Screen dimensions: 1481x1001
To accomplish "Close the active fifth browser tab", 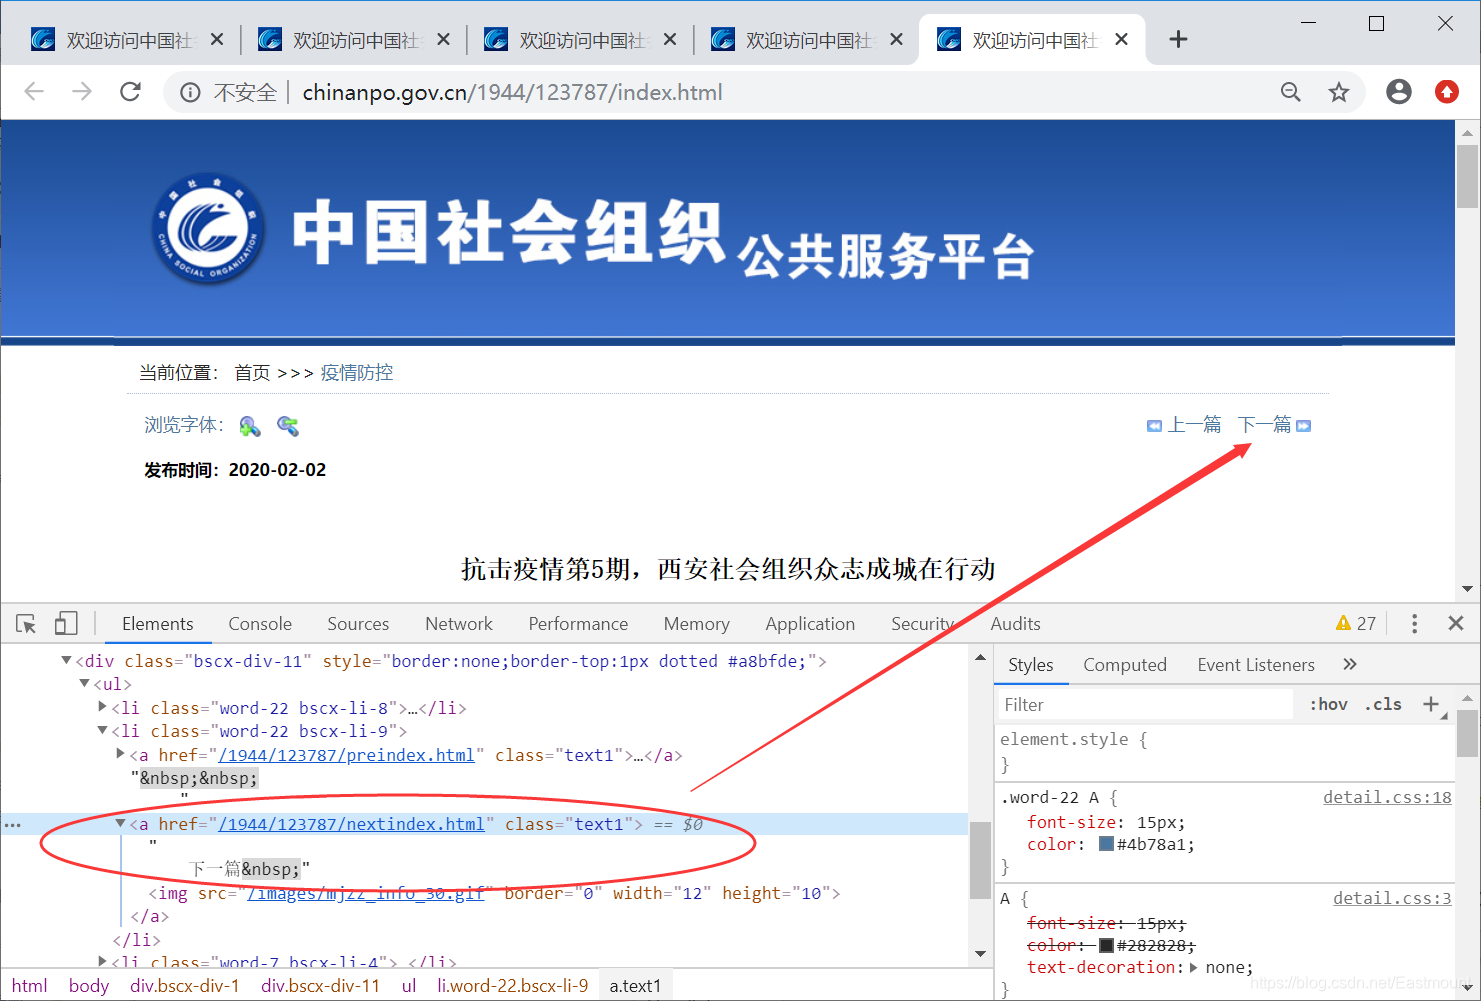I will (1121, 39).
